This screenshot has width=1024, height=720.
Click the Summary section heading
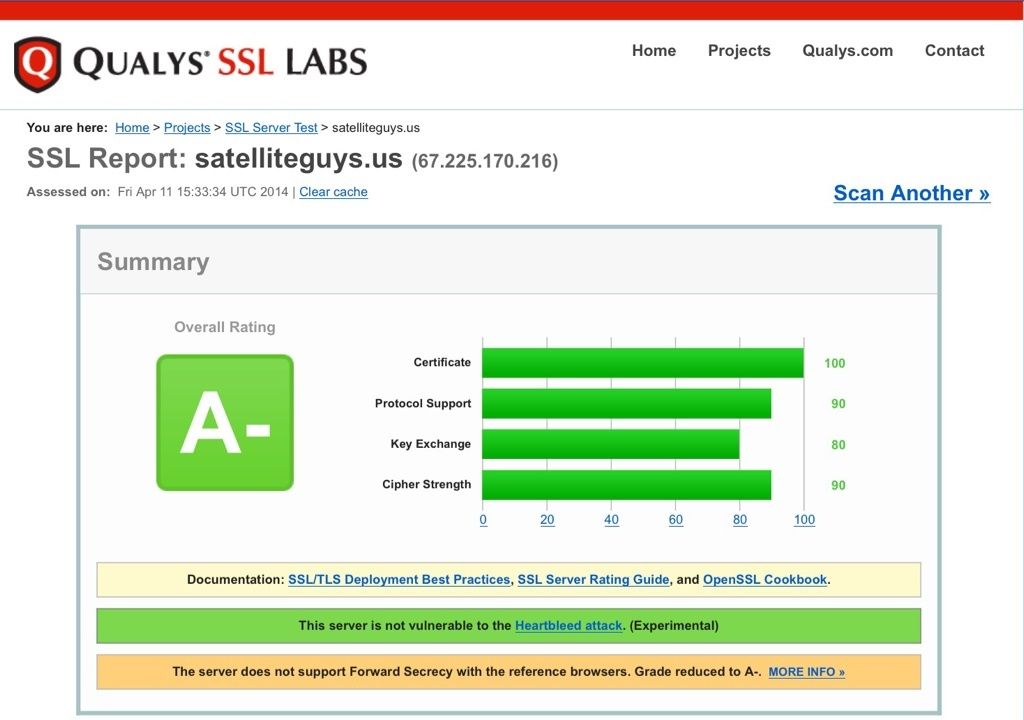153,261
